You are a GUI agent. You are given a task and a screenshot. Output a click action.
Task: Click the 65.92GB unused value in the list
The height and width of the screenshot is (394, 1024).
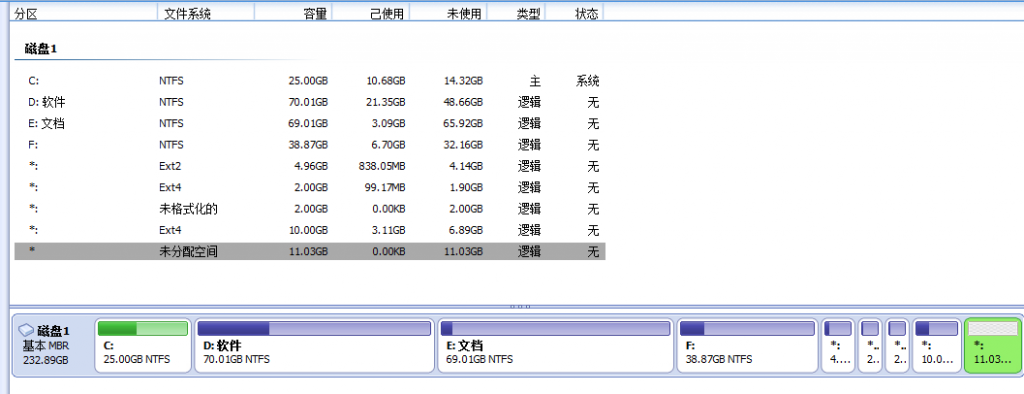pyautogui.click(x=462, y=123)
